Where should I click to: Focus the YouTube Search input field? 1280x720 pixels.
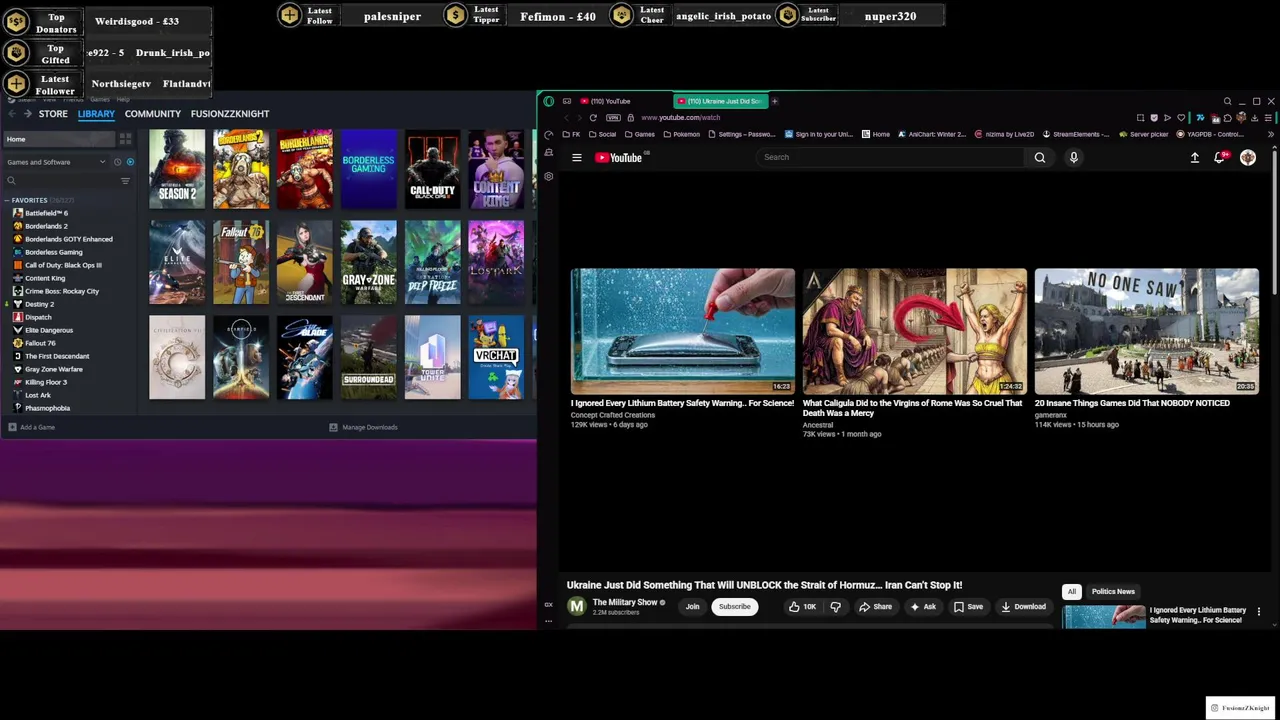click(890, 157)
